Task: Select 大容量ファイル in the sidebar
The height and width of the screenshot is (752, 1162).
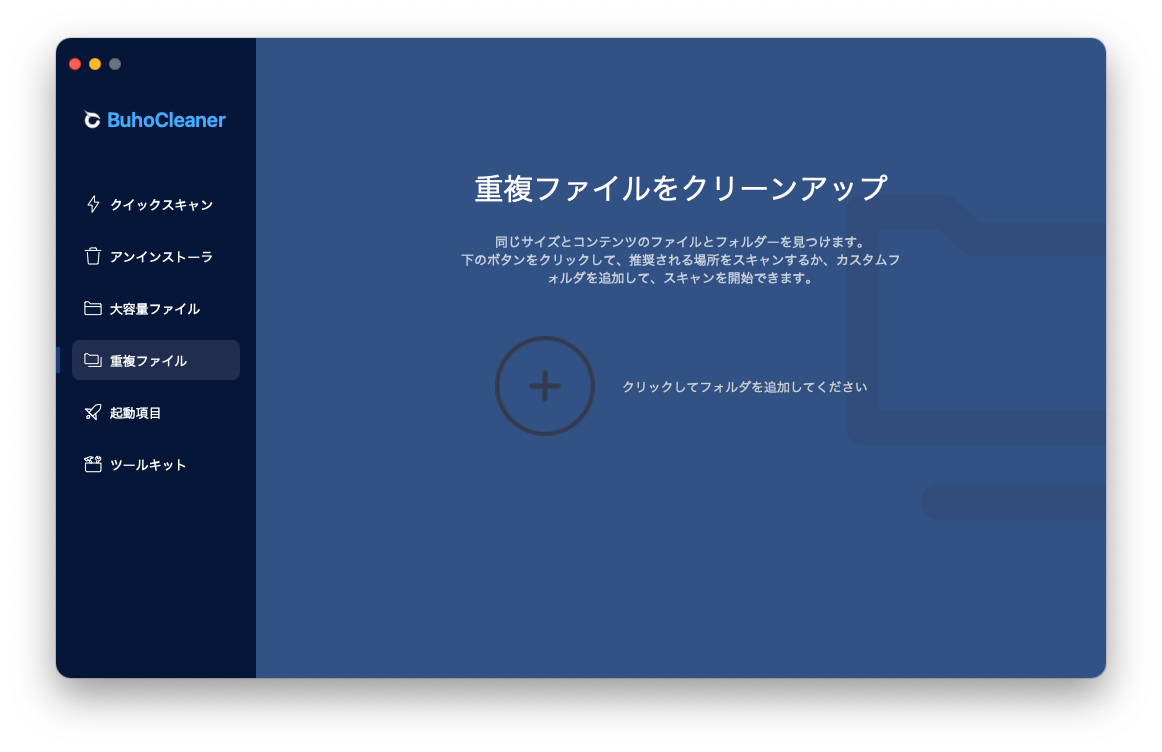Action: [x=156, y=308]
